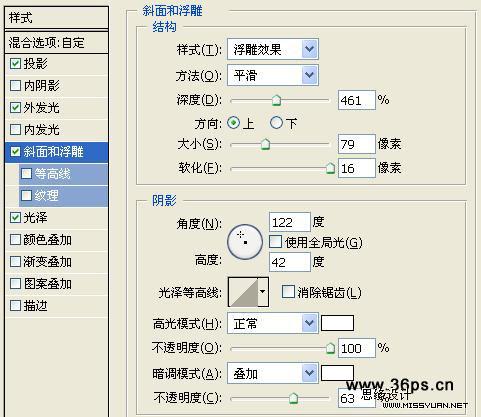Check the 使用全局光 global light option
Image resolution: width=481 pixels, height=417 pixels.
click(x=275, y=242)
